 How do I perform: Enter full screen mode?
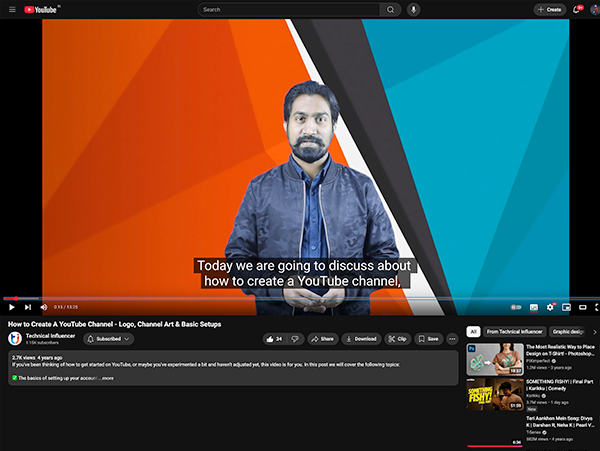coord(597,307)
